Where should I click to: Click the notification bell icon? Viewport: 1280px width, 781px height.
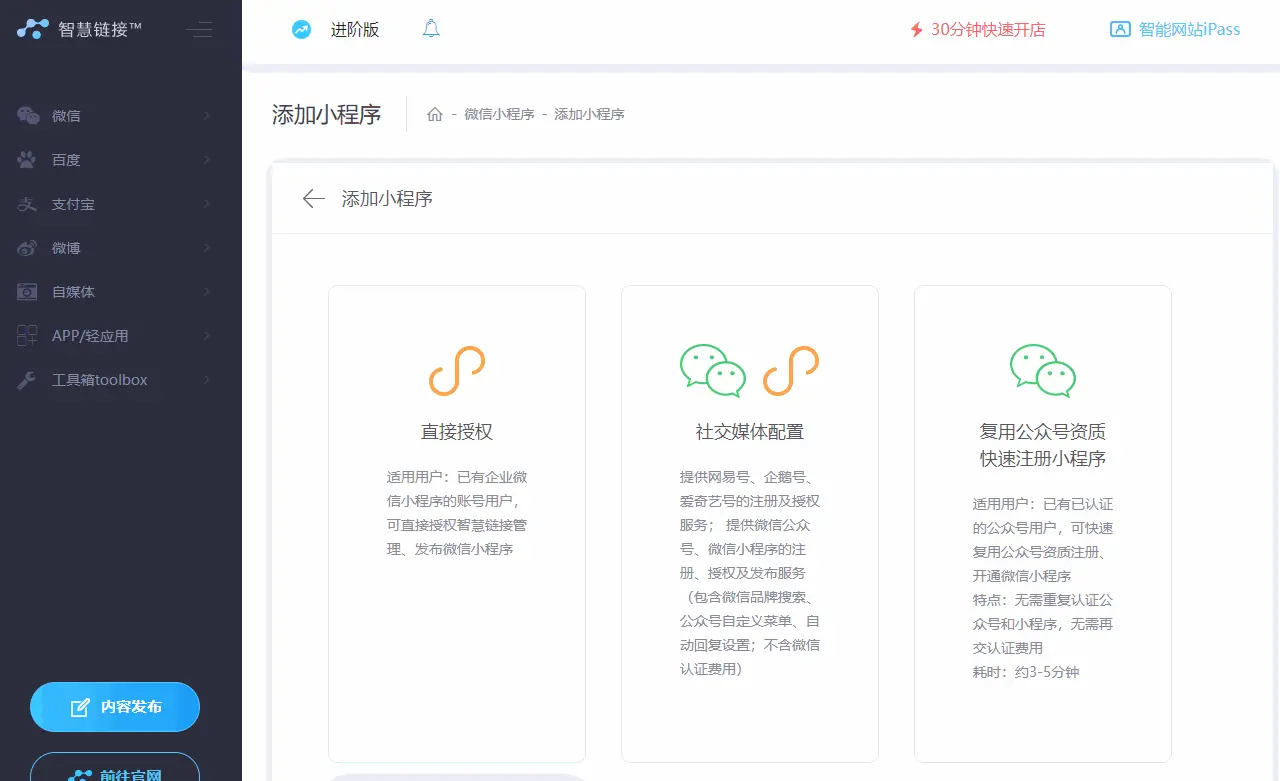431,29
